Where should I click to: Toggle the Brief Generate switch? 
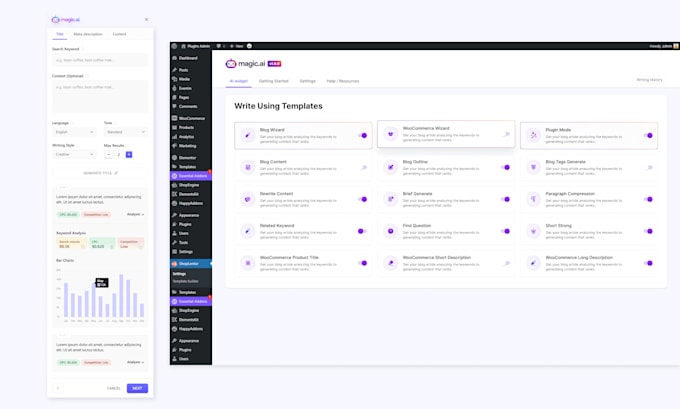coord(505,199)
